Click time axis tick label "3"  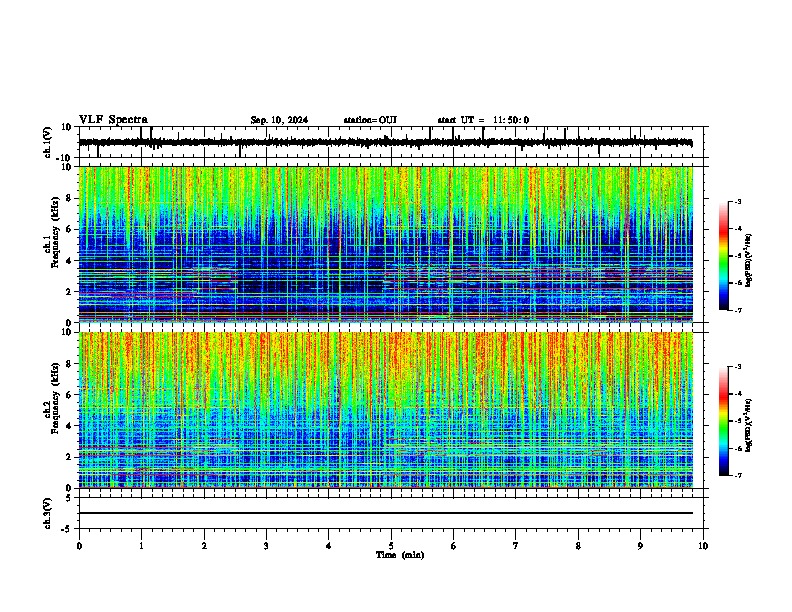click(266, 546)
